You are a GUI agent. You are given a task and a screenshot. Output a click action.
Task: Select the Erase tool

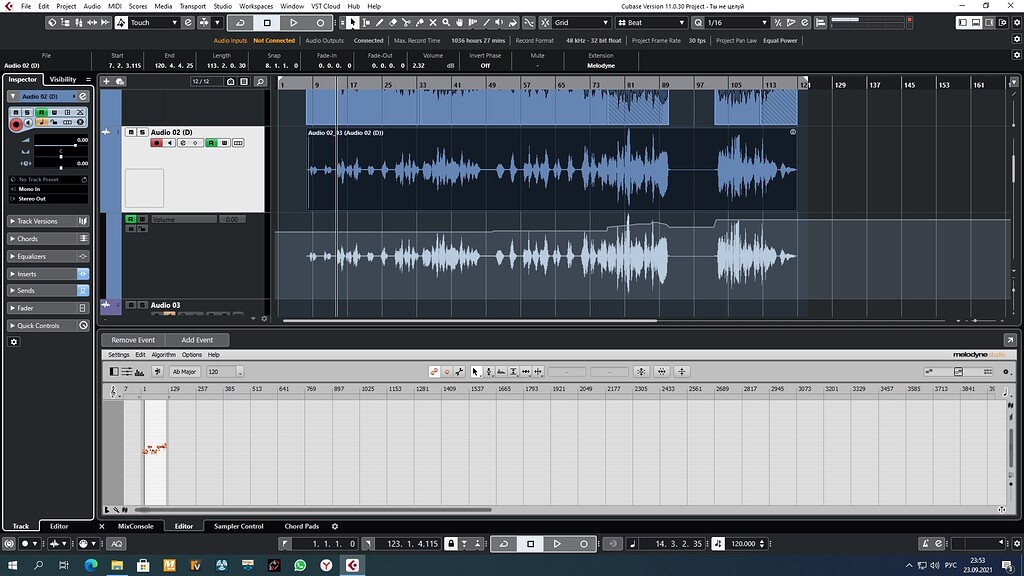[x=392, y=22]
